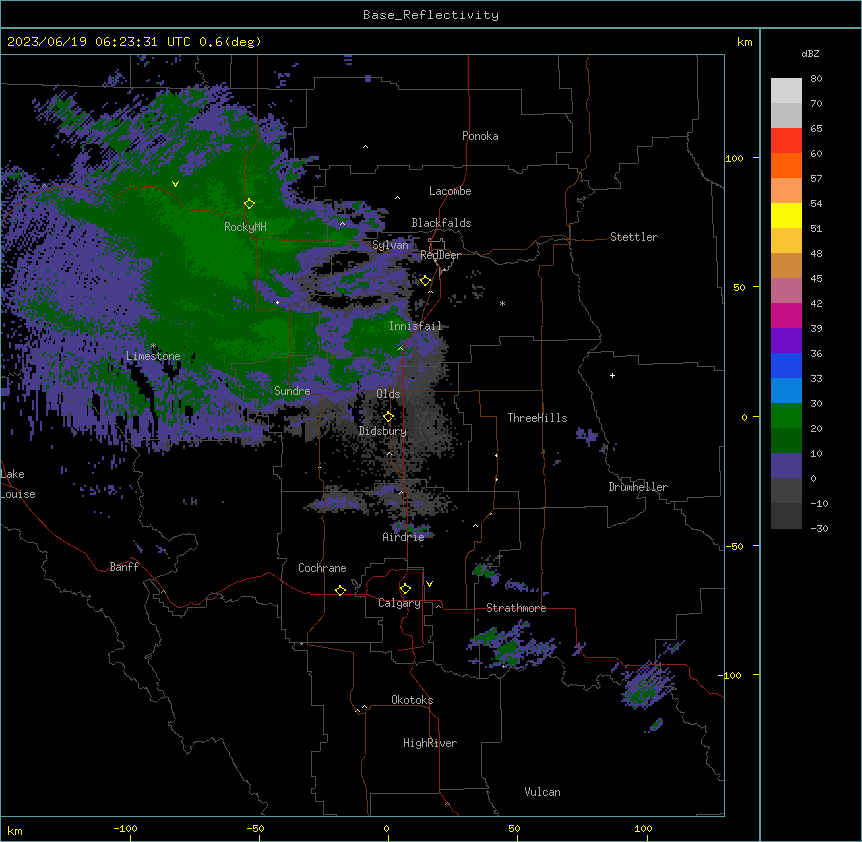Select the Drumheller label
The image size is (862, 842).
[638, 487]
